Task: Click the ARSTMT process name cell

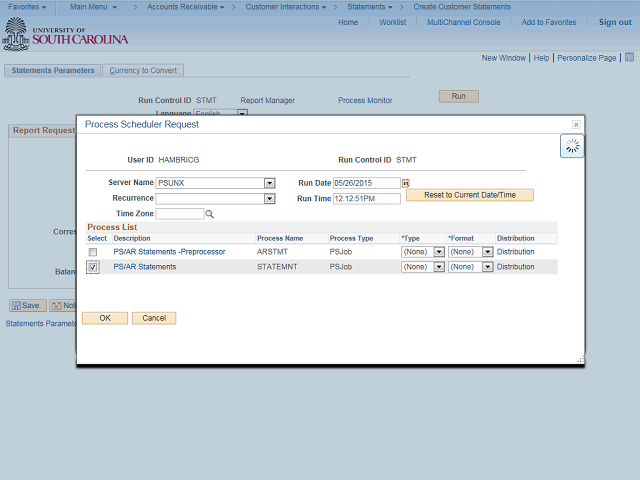Action: [x=272, y=252]
